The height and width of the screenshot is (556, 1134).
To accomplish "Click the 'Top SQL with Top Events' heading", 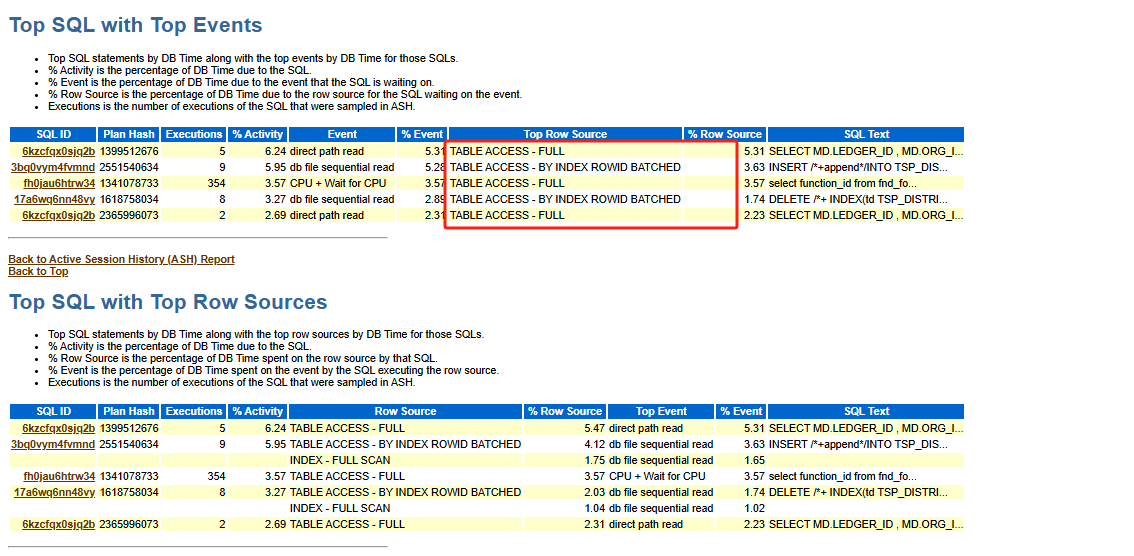I will 135,25.
